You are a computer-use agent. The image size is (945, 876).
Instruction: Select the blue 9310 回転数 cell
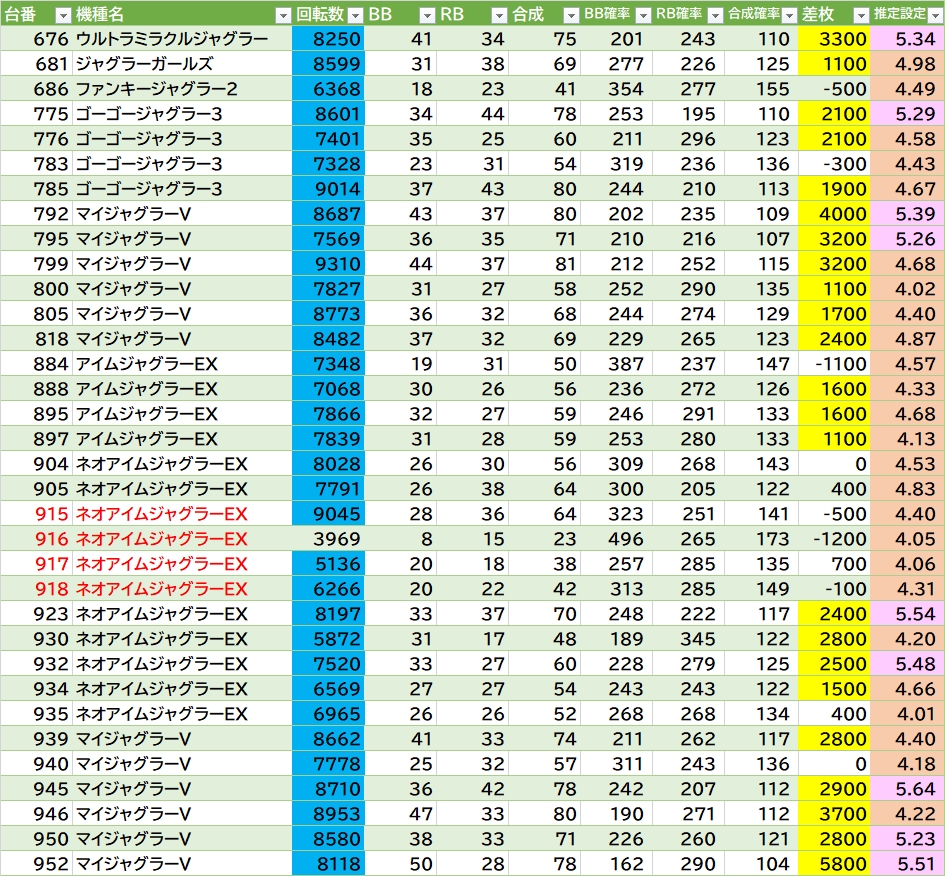(328, 264)
